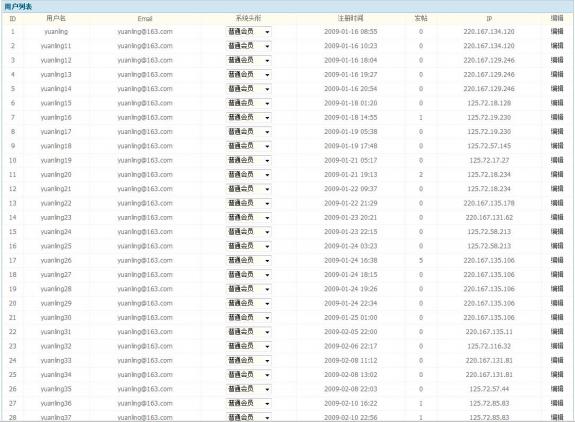Screen dimensions: 575x422
Task: Edit user yuanling35 in row 26
Action: tap(557, 389)
